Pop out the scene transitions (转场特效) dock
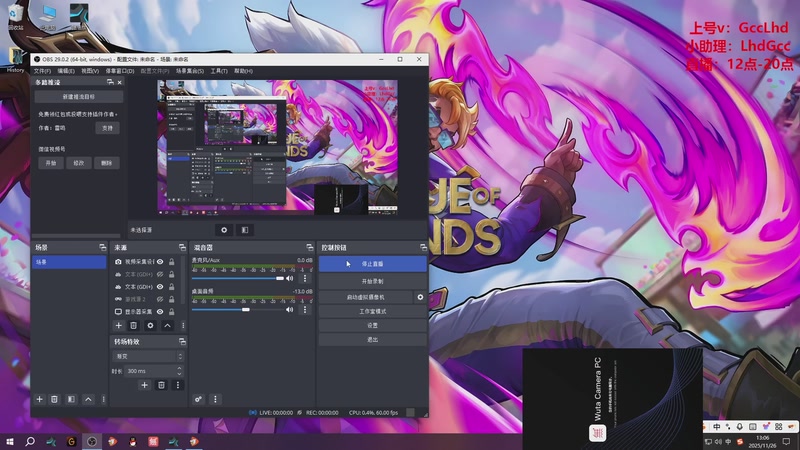 182,341
